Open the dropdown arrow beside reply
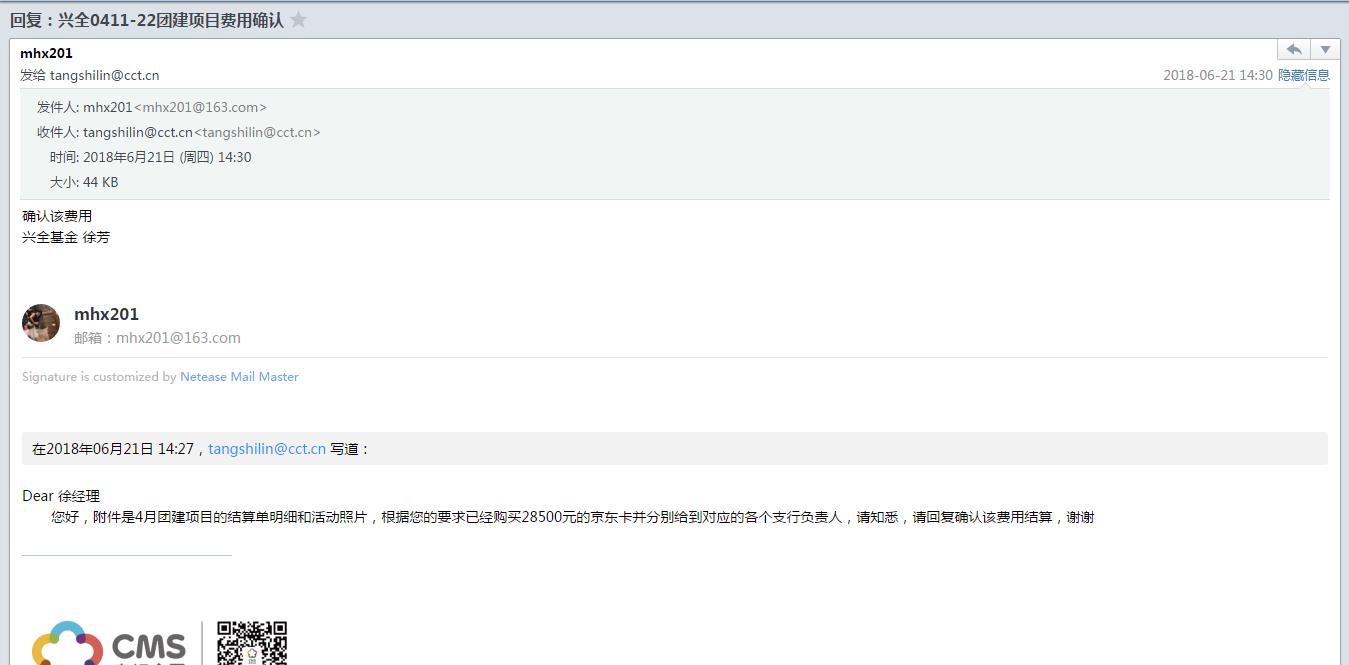 (1325, 50)
